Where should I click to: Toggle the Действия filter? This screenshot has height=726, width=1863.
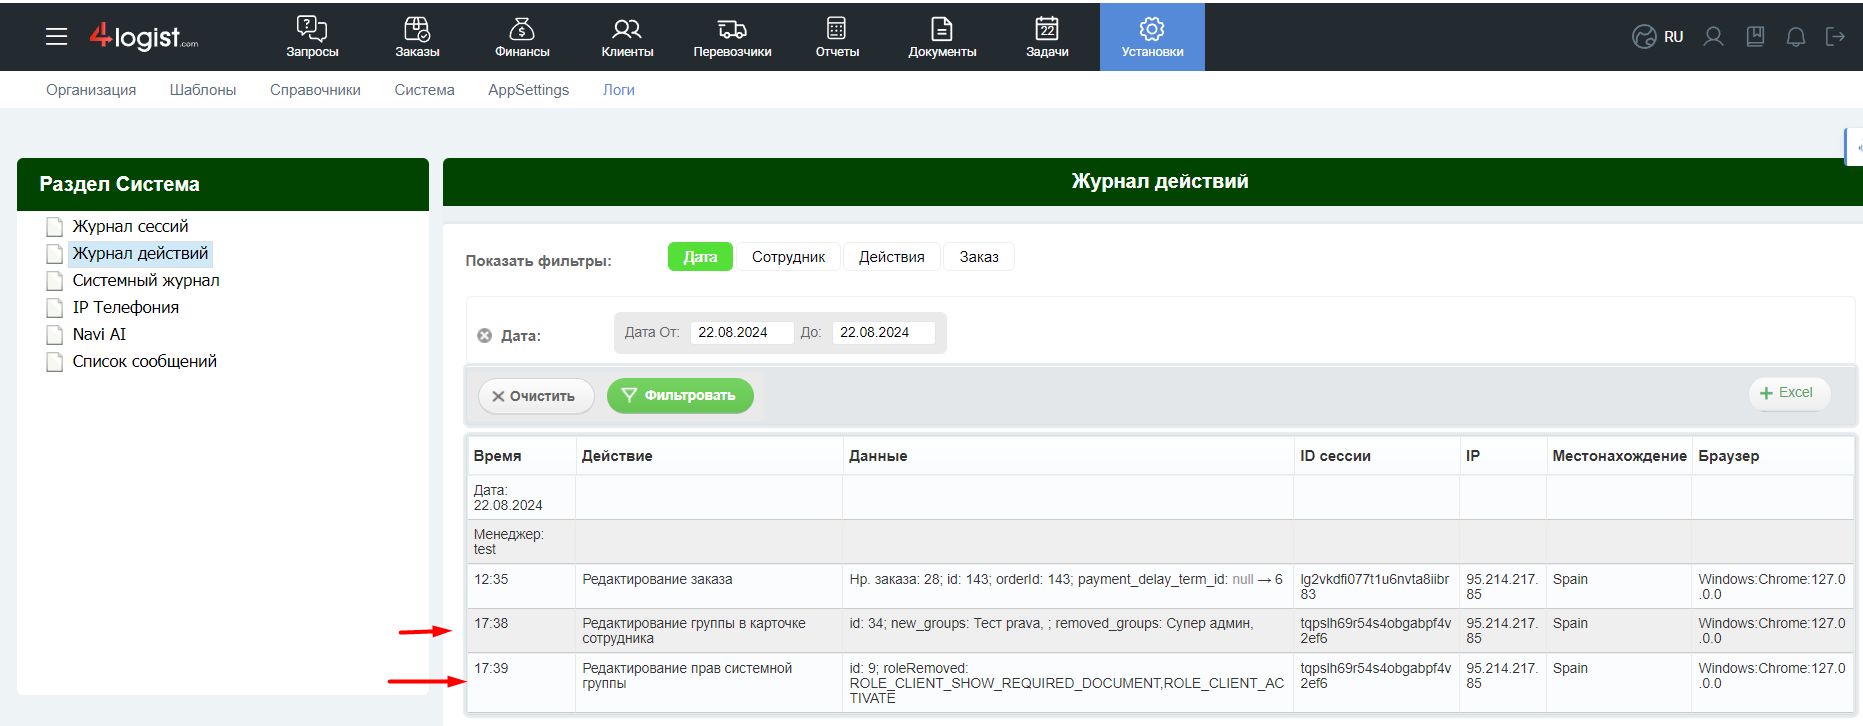click(892, 257)
